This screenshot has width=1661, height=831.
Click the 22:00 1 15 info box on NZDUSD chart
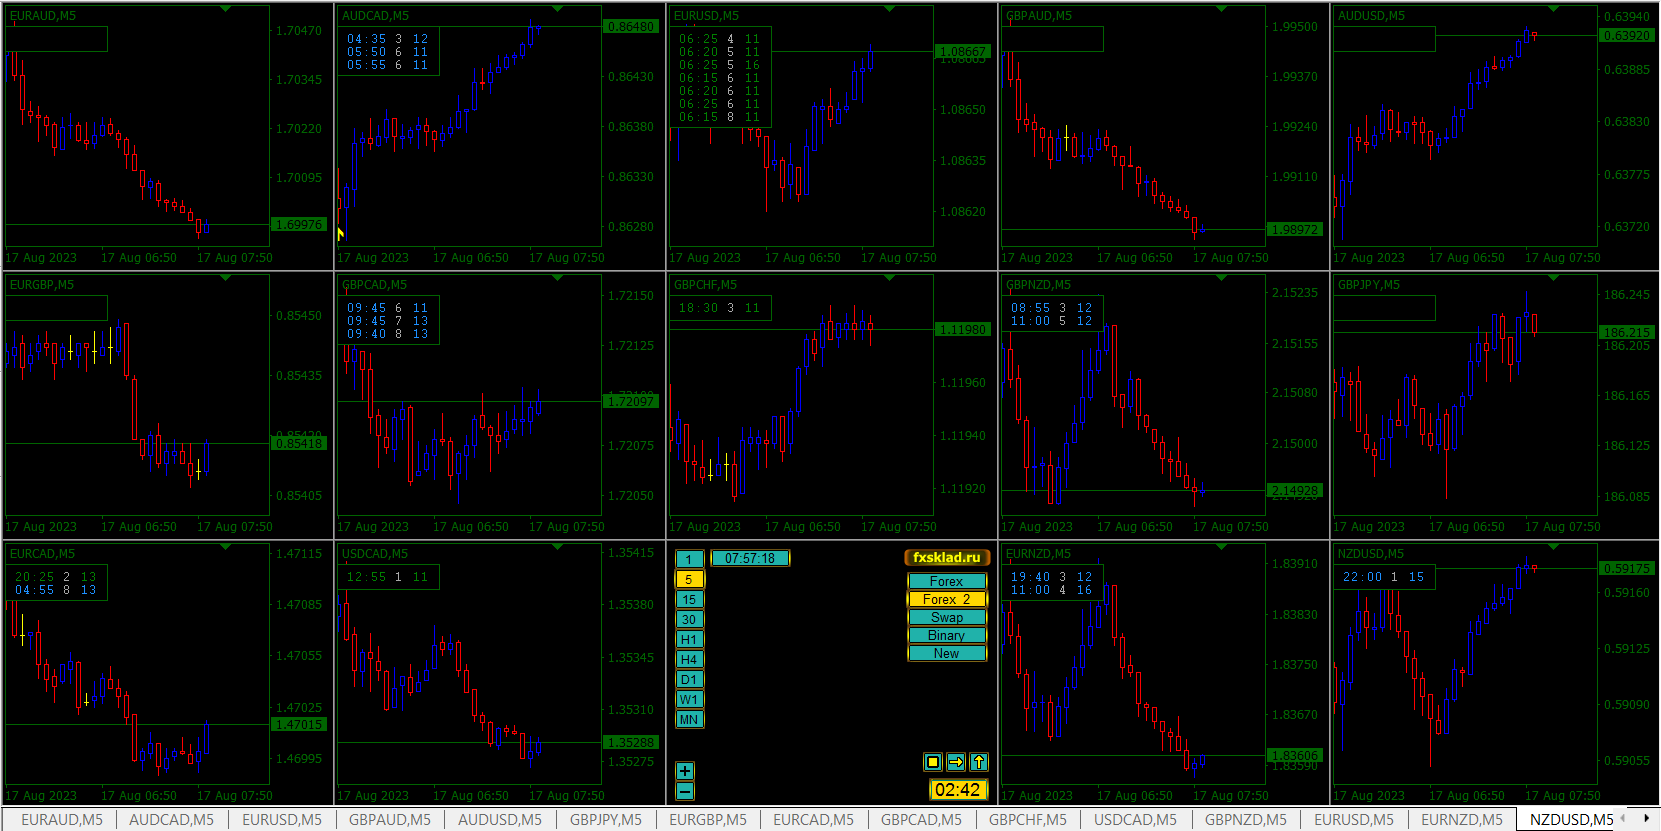click(1384, 577)
